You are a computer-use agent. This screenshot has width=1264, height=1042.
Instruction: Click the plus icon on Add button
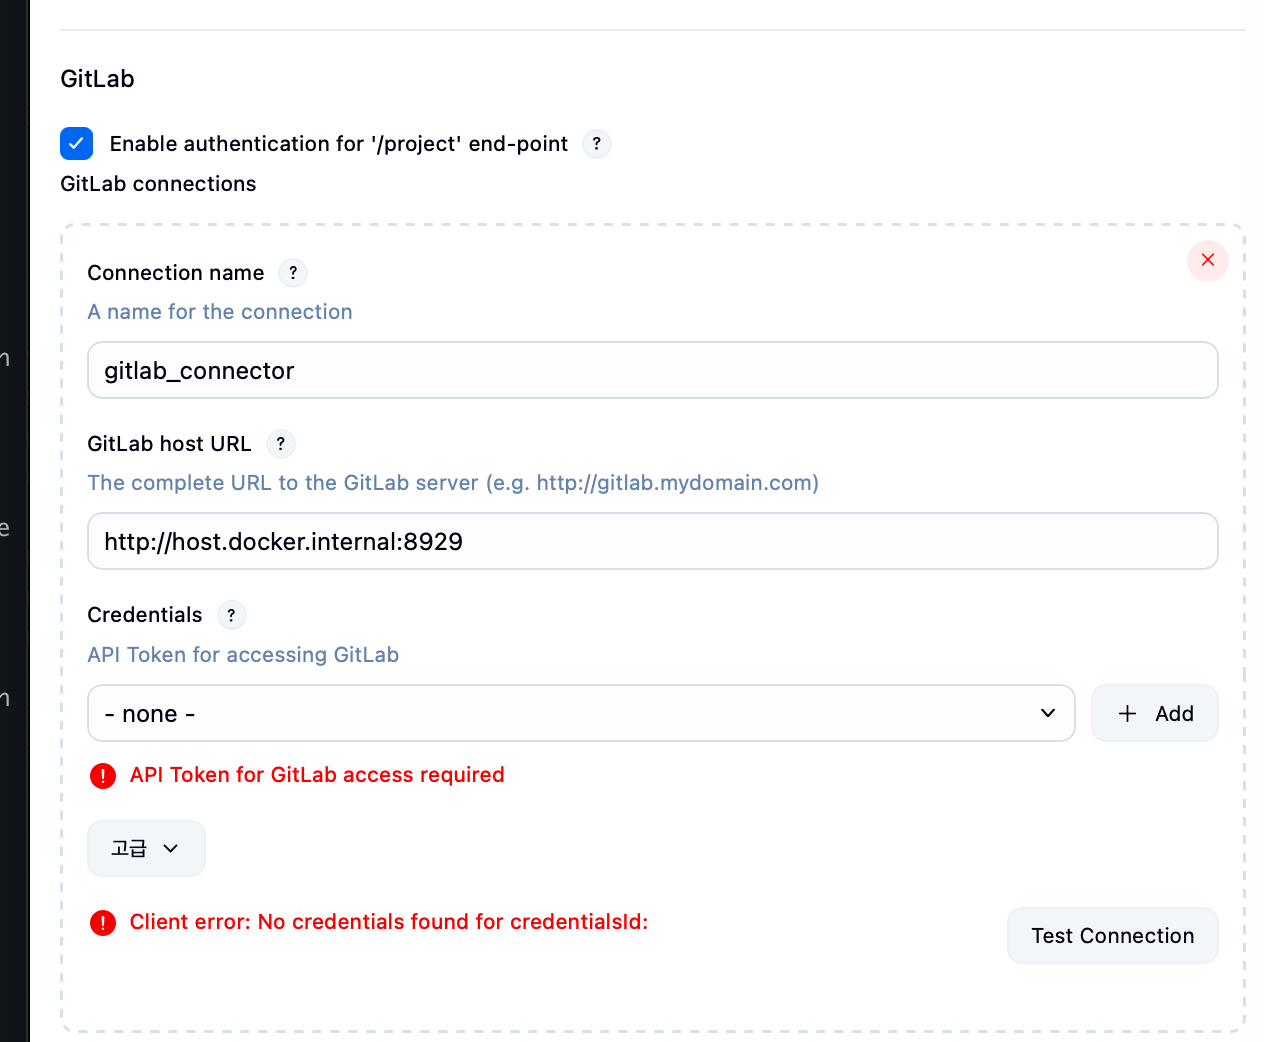[1127, 714]
